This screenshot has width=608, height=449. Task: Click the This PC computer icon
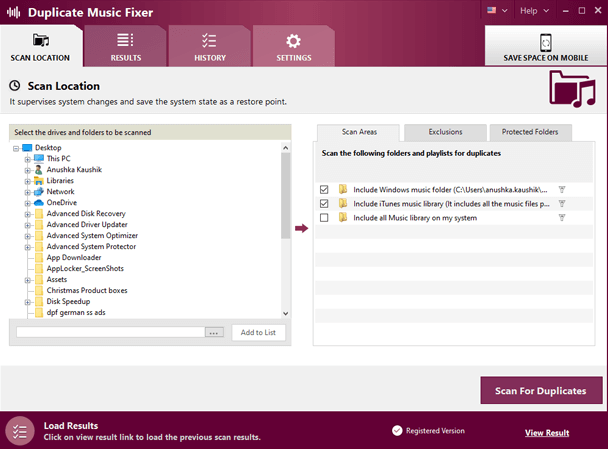tap(39, 159)
